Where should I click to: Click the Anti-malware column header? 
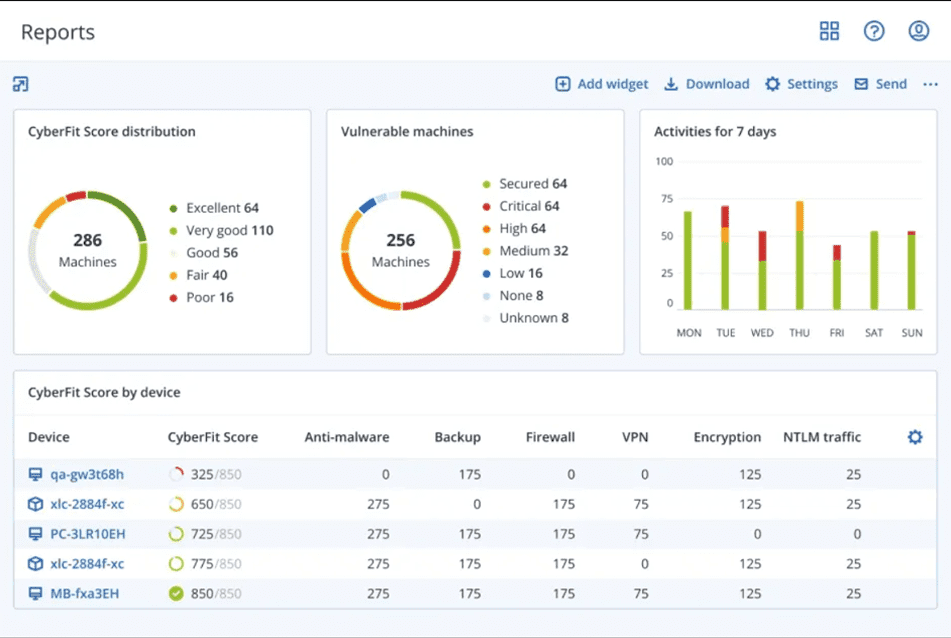click(x=346, y=437)
